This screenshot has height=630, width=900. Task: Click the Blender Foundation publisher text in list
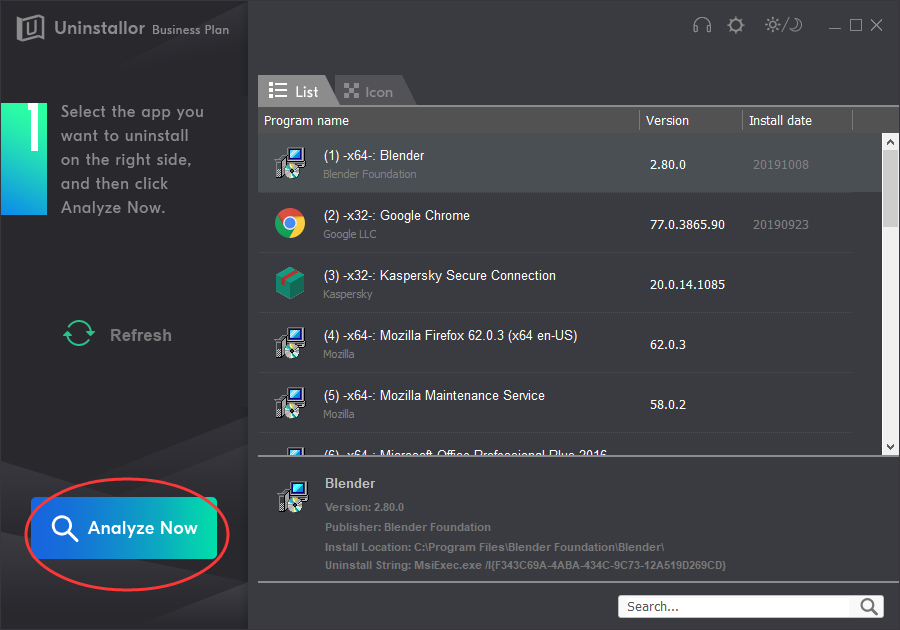coord(370,174)
